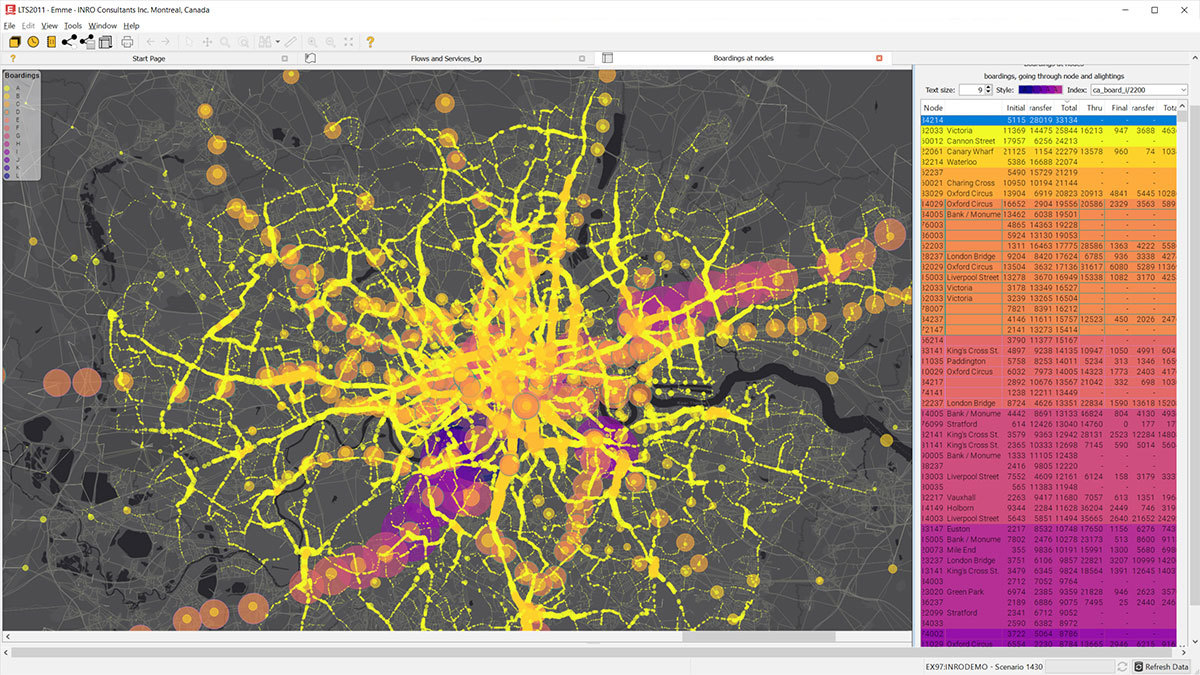Increase text size with spinner up arrow
The height and width of the screenshot is (675, 1200).
pyautogui.click(x=988, y=87)
